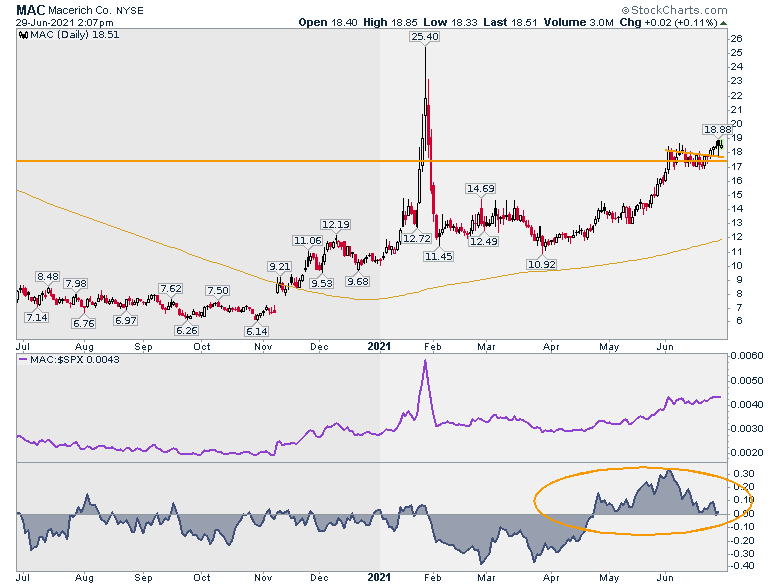
Task: Click the 7.14 low label
Action: [37, 317]
